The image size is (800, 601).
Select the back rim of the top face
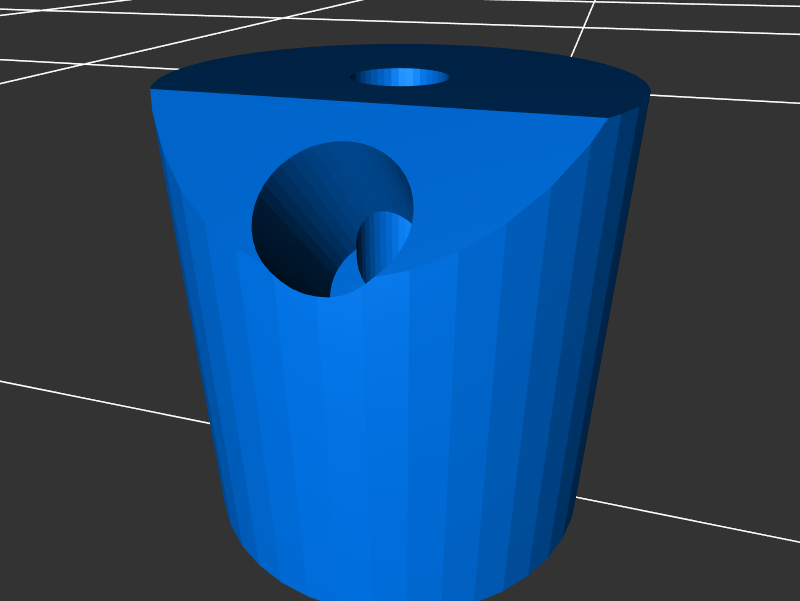coord(400,46)
